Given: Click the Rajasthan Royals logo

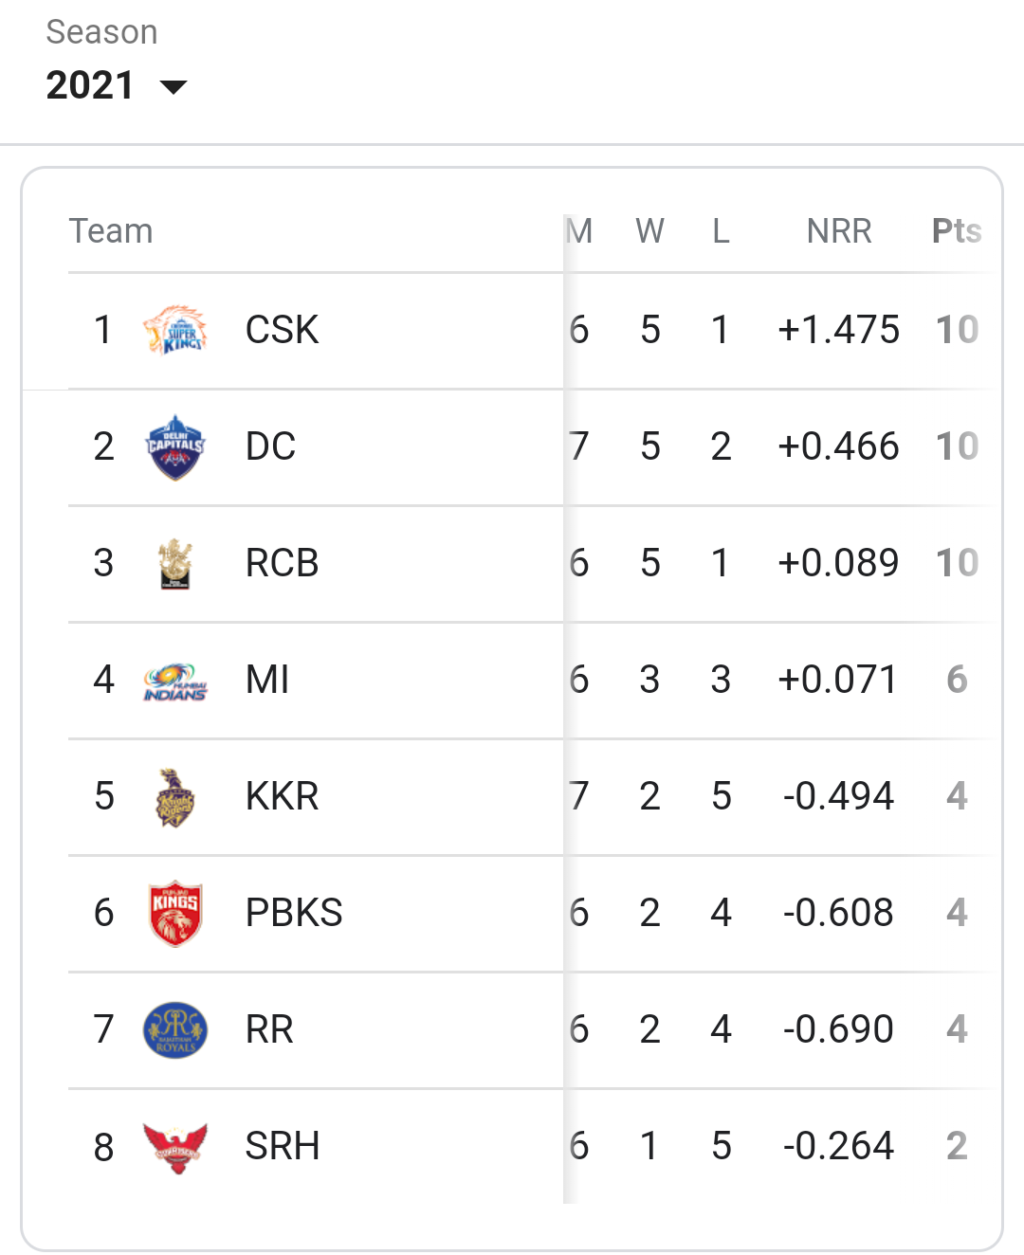Looking at the screenshot, I should pyautogui.click(x=175, y=1030).
